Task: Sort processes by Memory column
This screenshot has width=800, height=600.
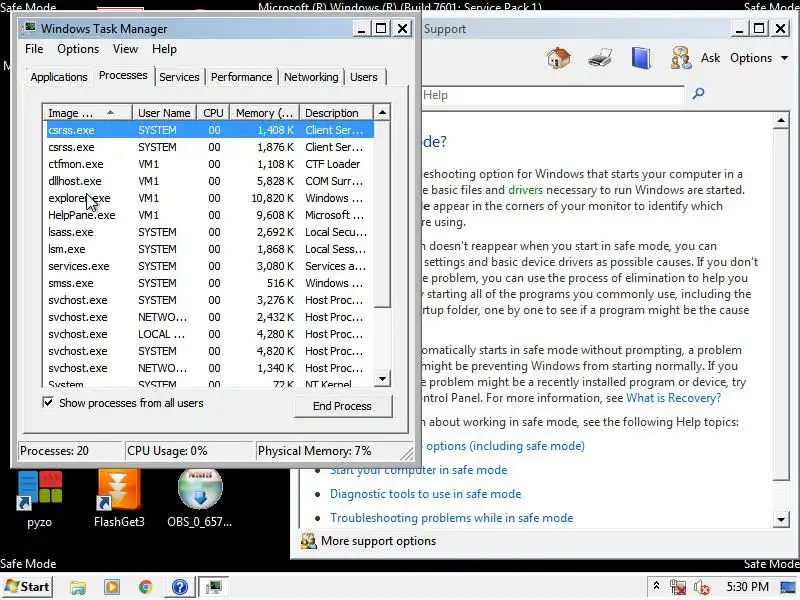Action: pyautogui.click(x=264, y=112)
